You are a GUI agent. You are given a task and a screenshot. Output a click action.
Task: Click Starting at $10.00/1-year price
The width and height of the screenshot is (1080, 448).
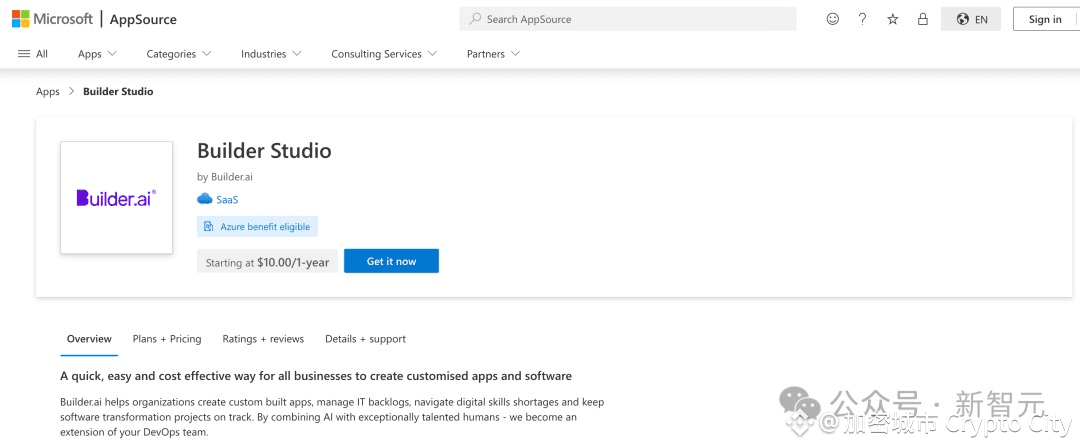click(267, 262)
